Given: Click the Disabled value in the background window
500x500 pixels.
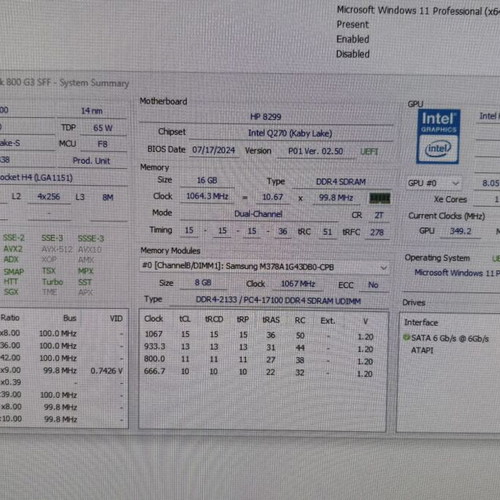Looking at the screenshot, I should (x=353, y=54).
